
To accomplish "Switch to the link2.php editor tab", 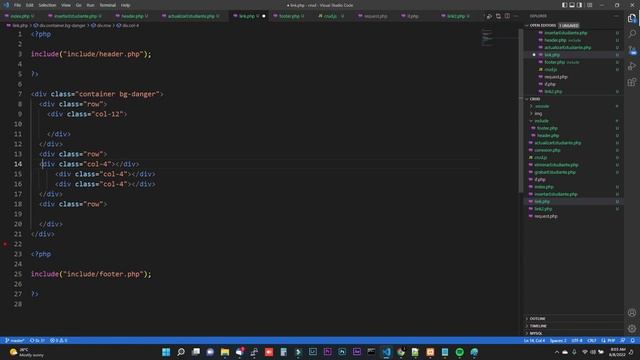I will (456, 16).
